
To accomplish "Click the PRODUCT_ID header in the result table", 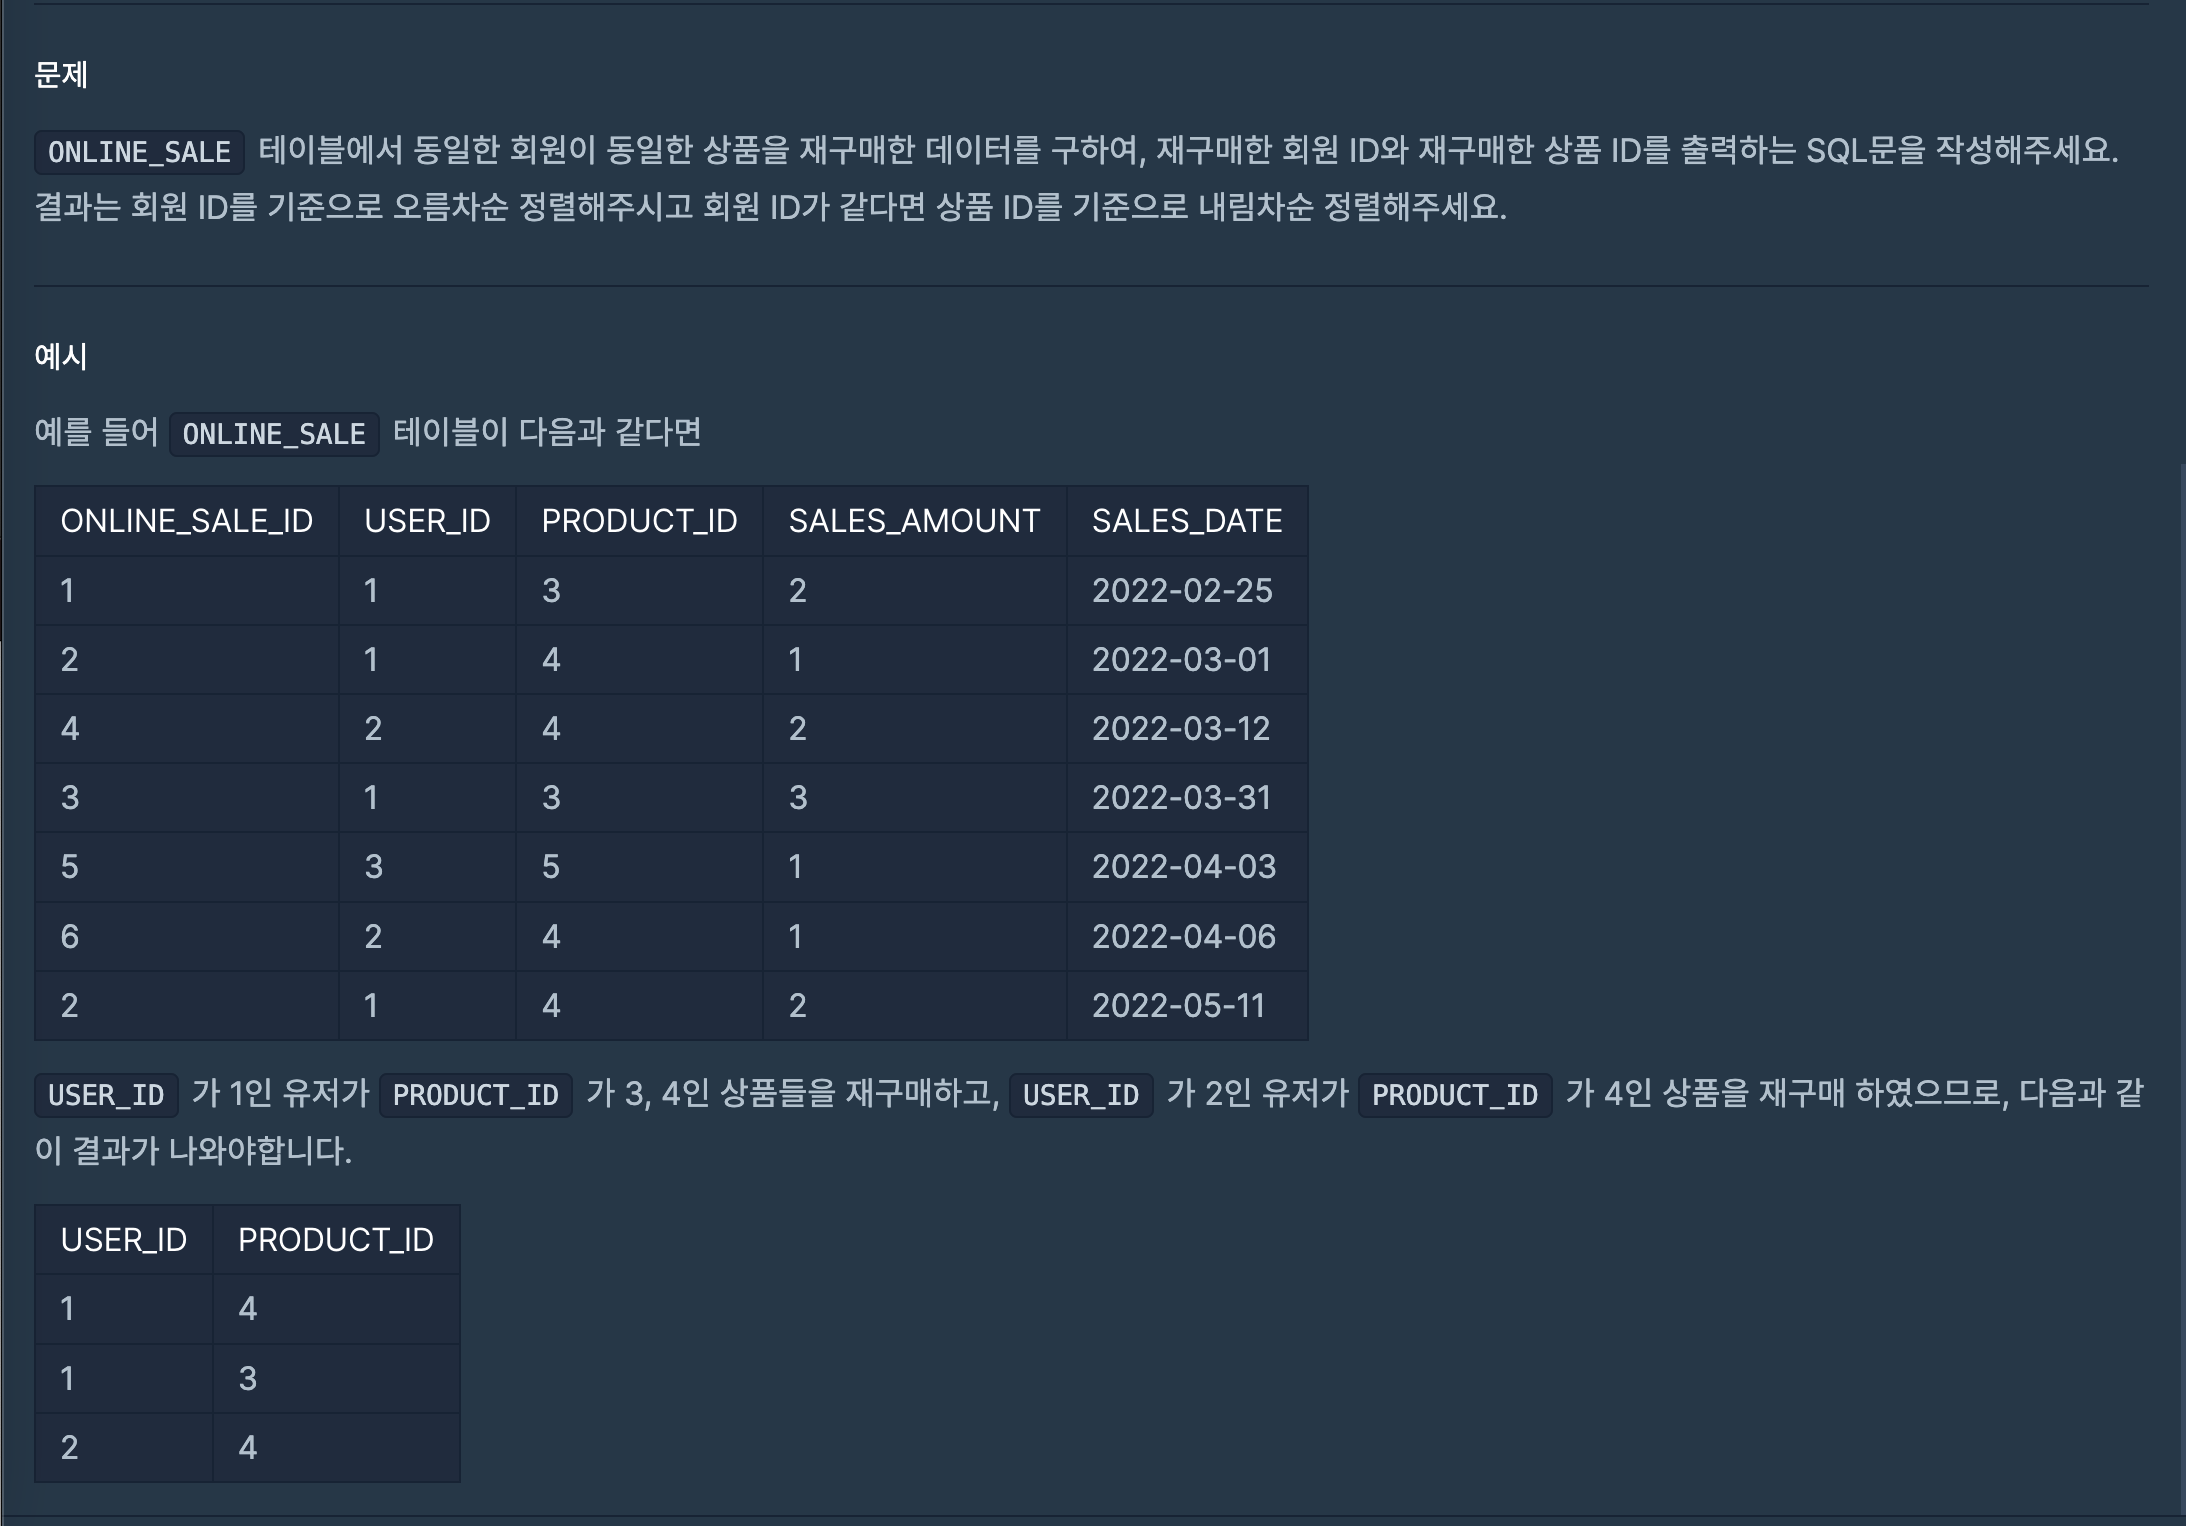I will 335,1240.
